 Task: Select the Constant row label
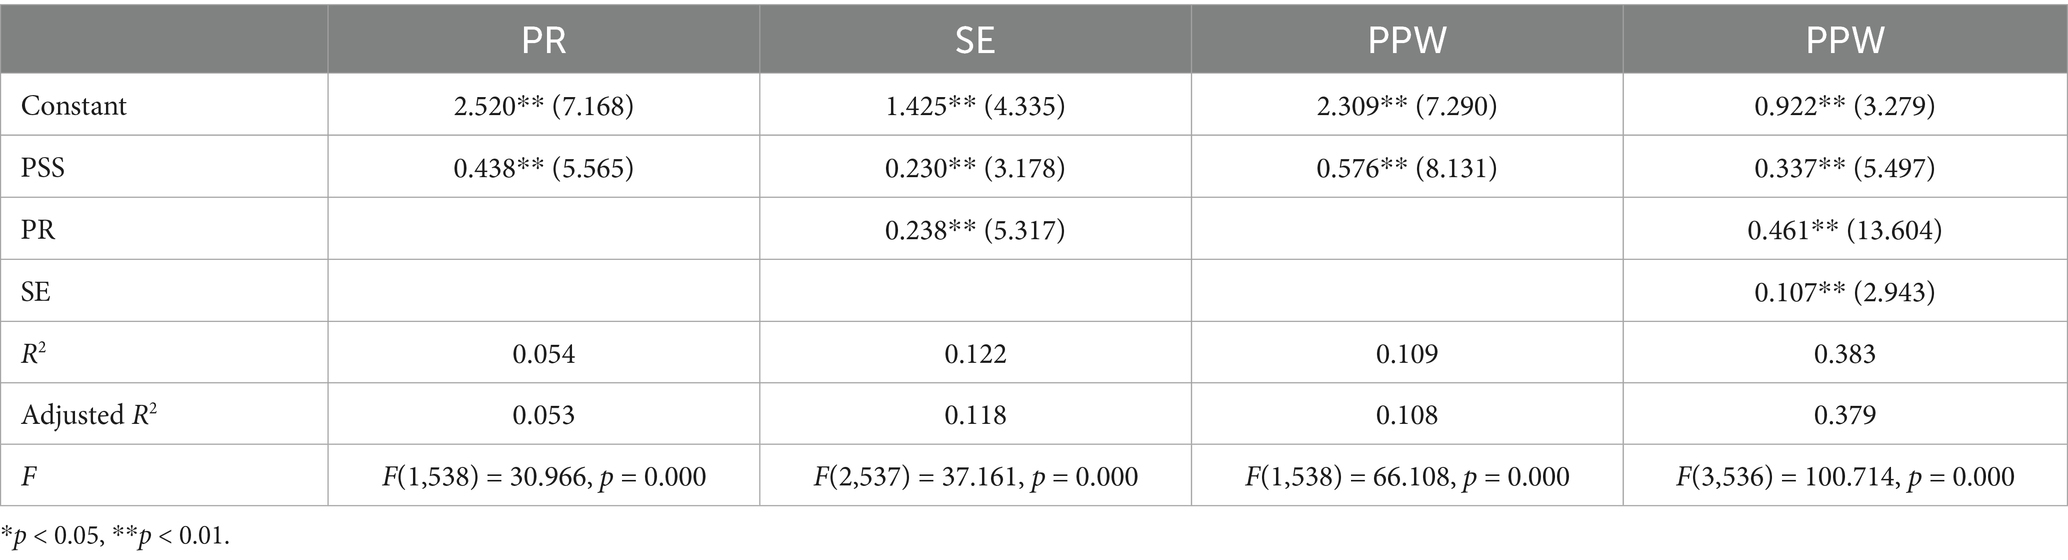tap(74, 106)
